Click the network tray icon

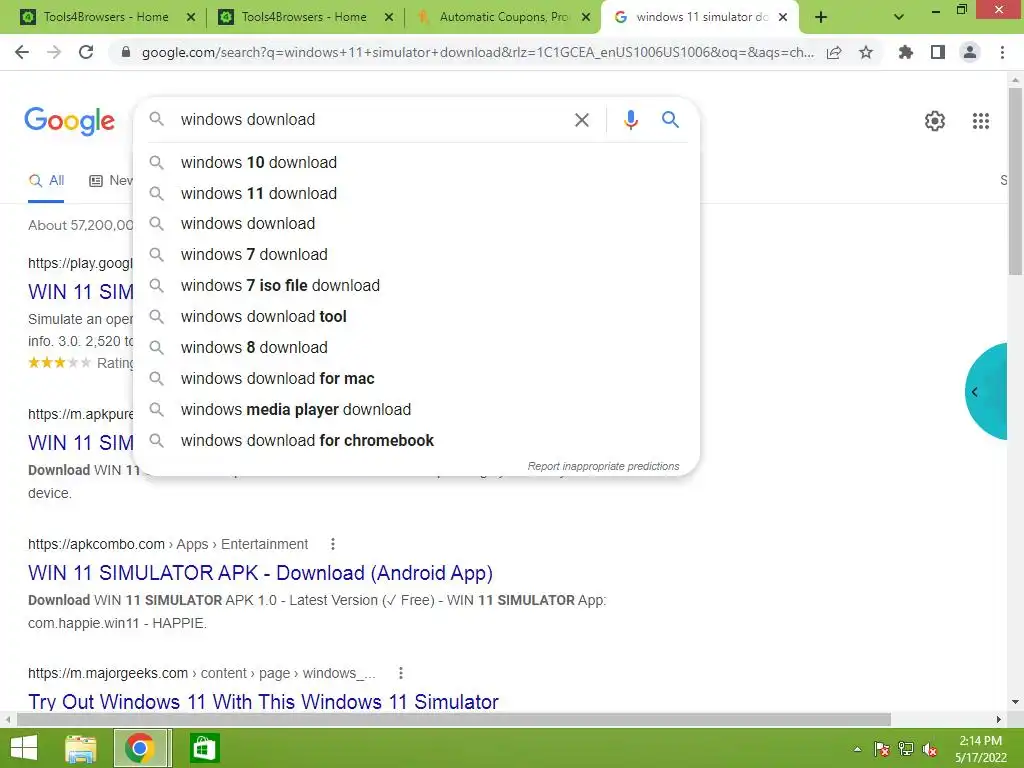point(906,749)
